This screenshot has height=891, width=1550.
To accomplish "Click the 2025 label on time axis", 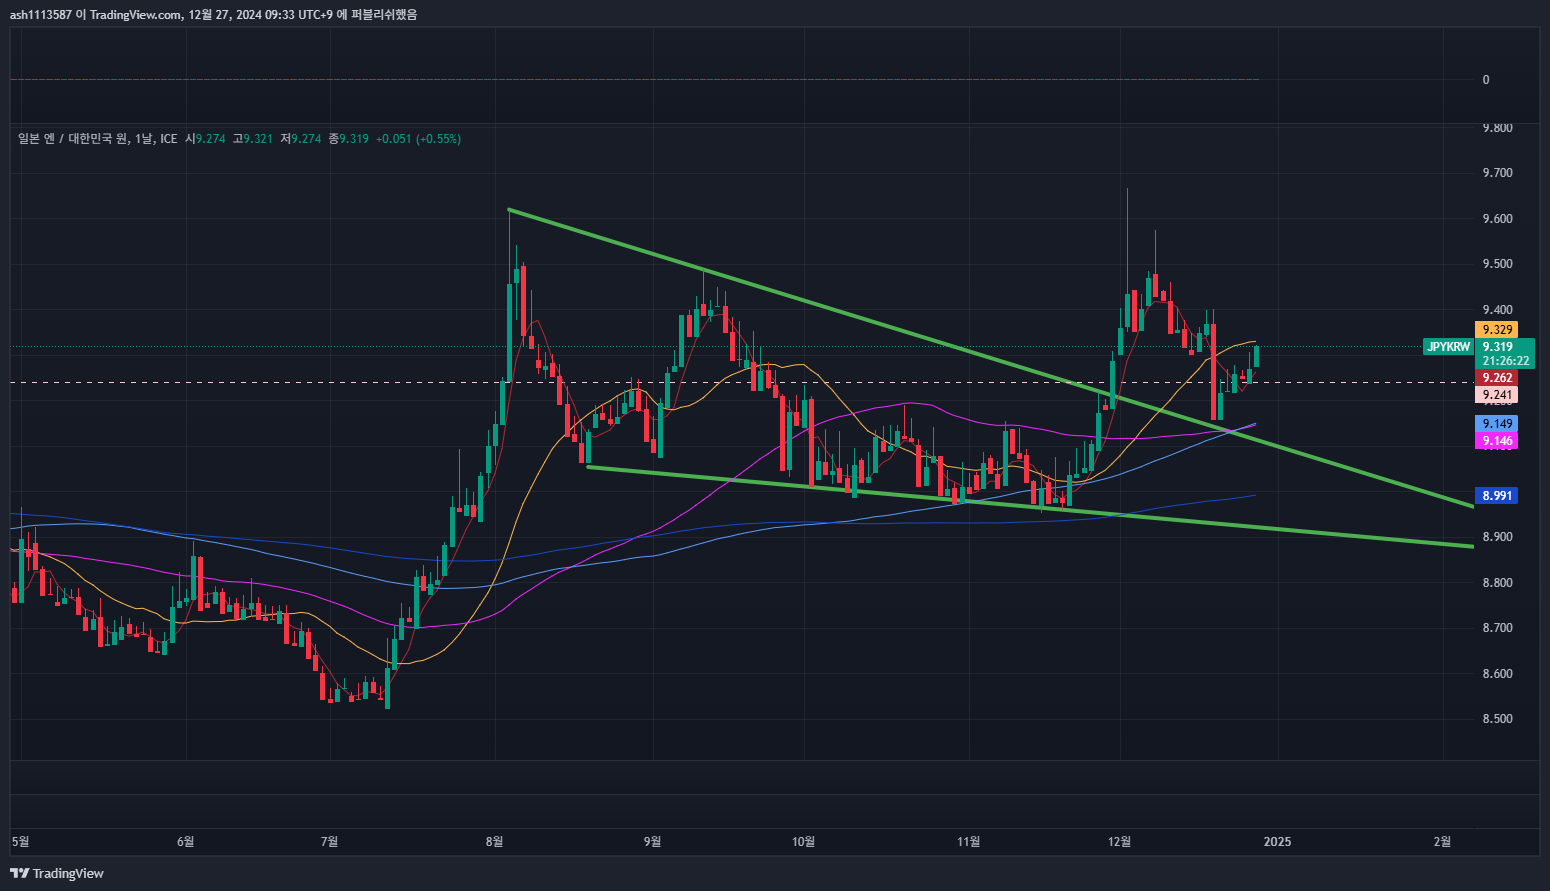I will pyautogui.click(x=1277, y=842).
